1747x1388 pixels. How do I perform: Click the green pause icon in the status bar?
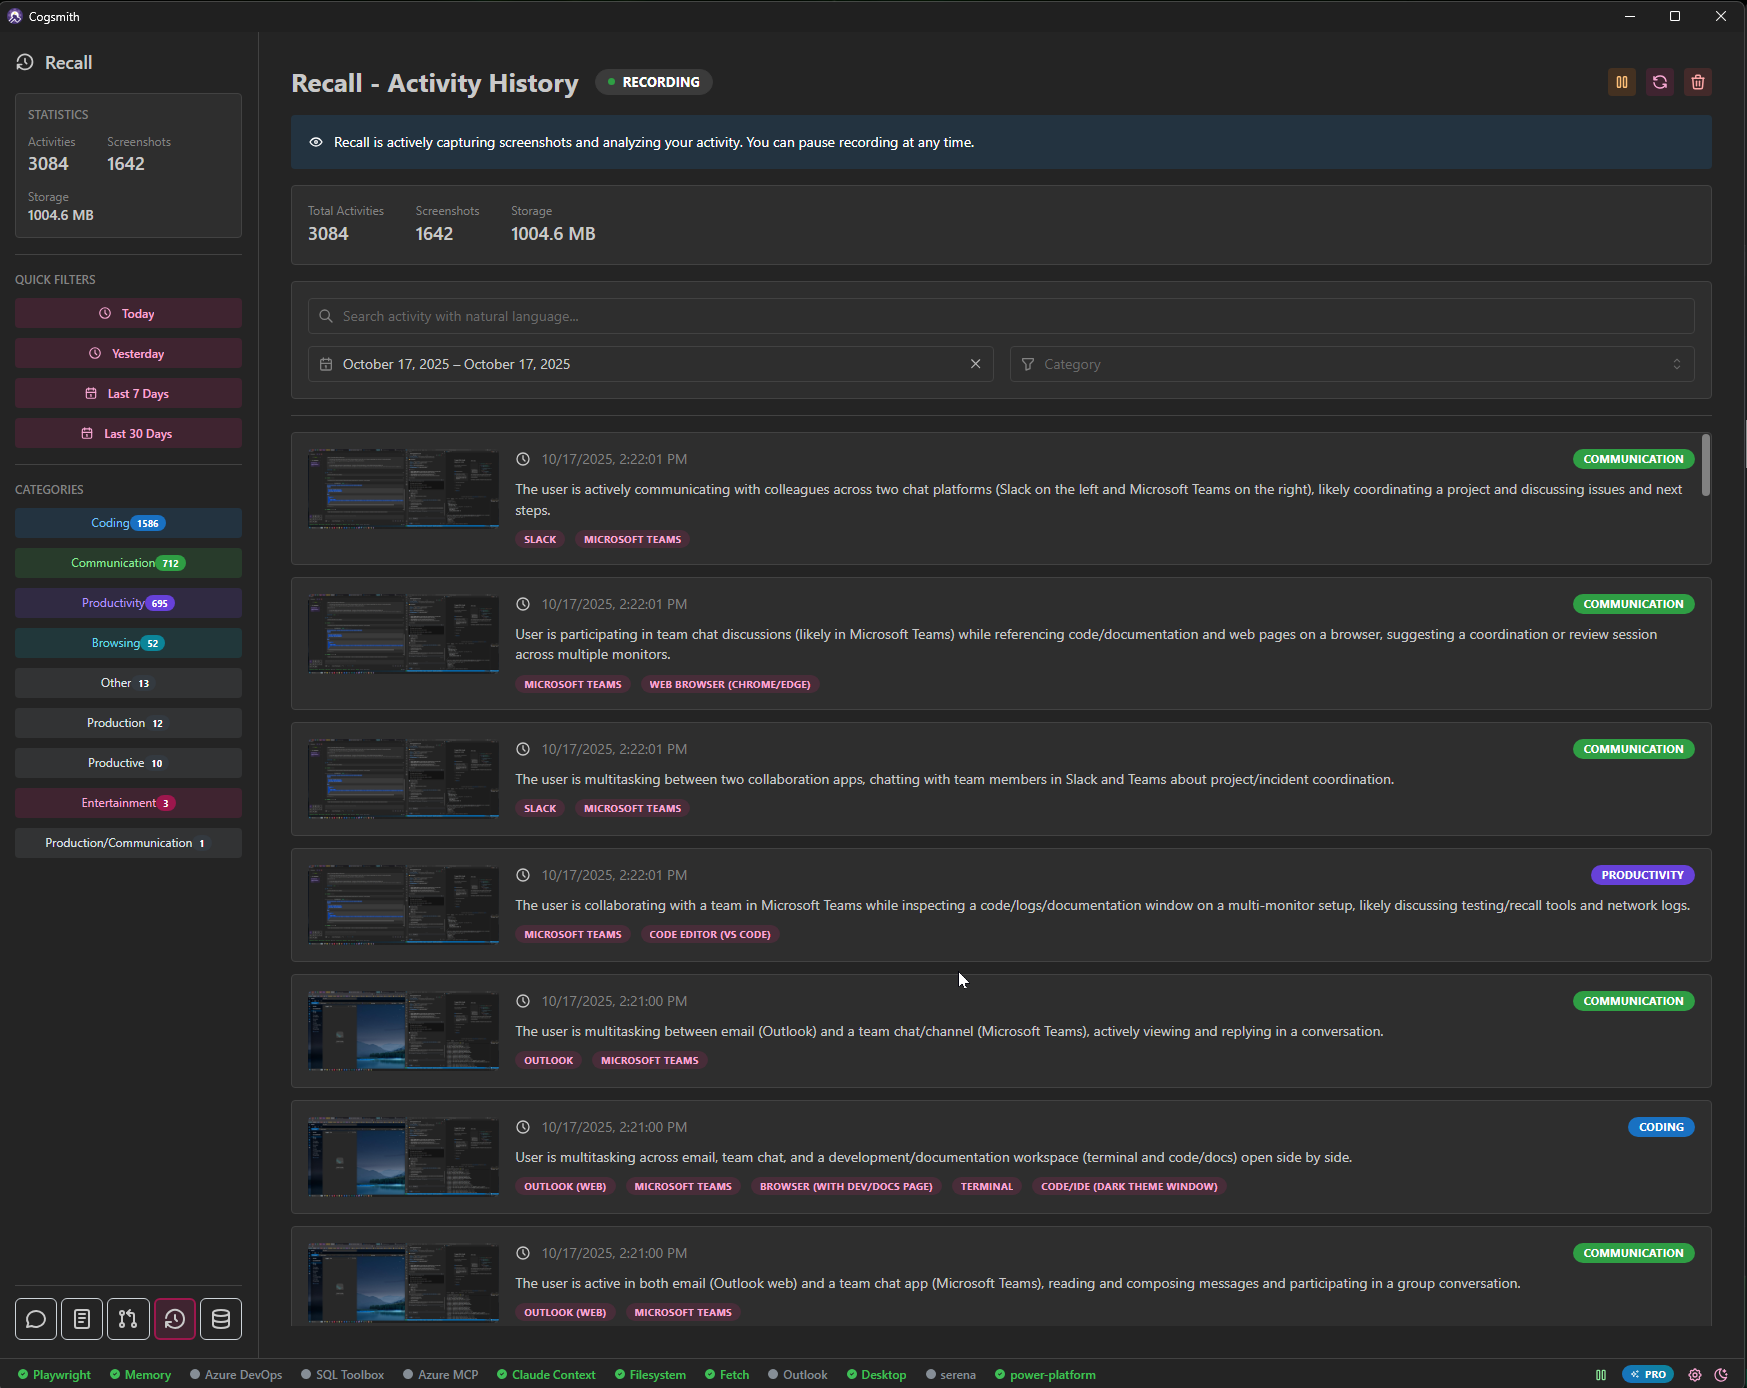(1600, 1374)
